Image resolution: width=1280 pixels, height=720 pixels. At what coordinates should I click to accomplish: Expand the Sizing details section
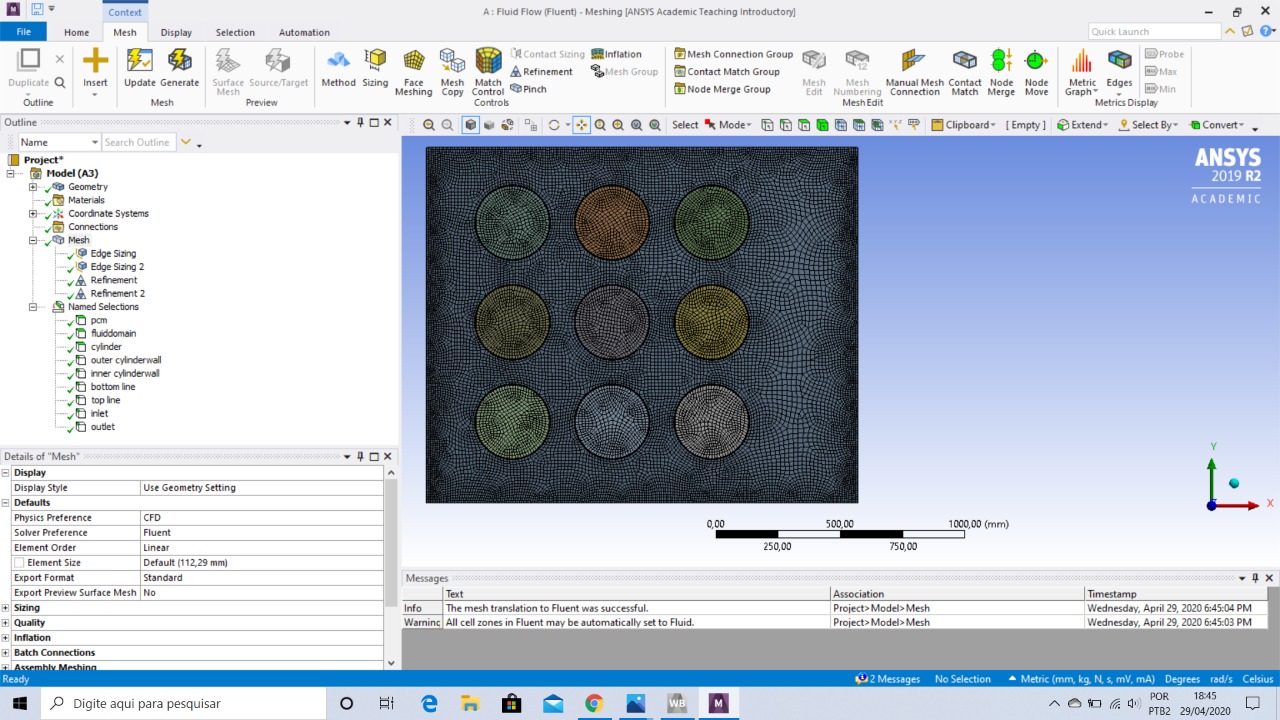point(6,608)
